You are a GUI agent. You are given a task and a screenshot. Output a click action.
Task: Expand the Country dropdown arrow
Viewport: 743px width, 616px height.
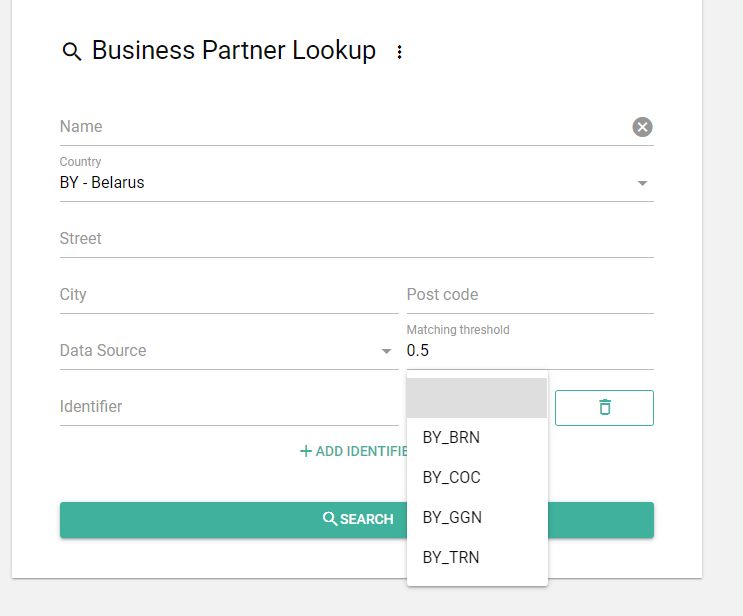point(642,183)
